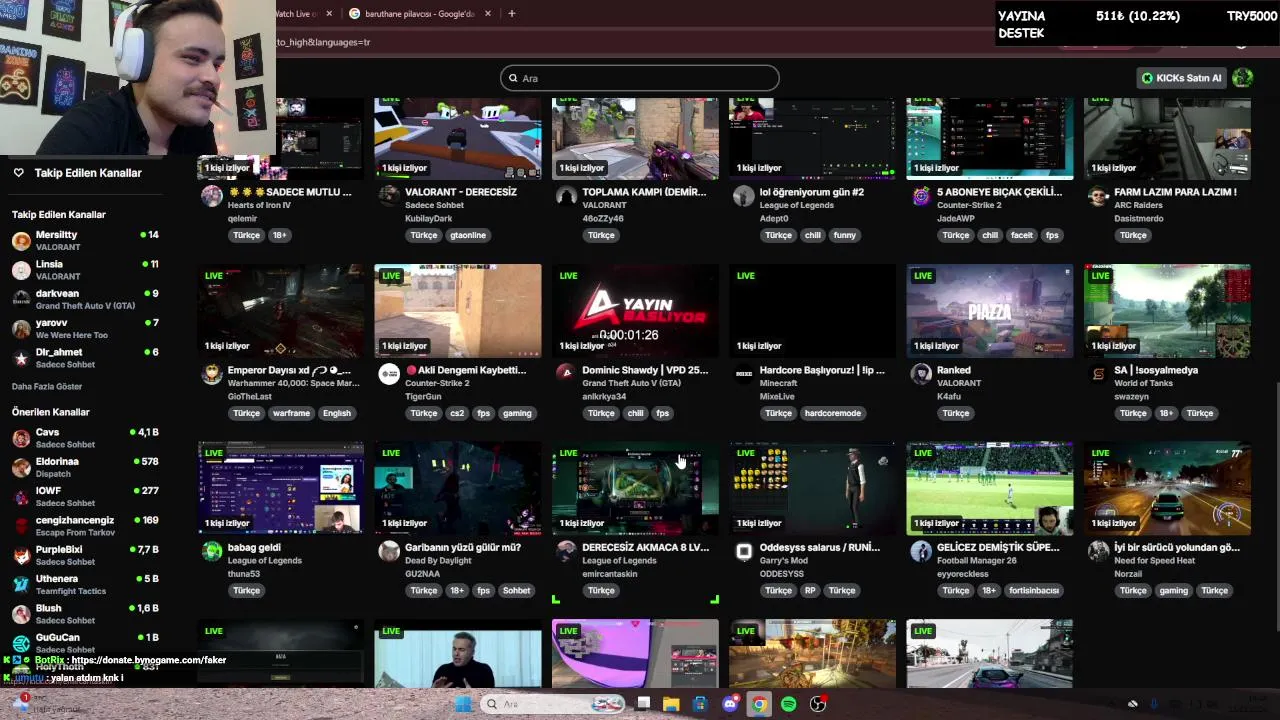Click JadeAWP streamer avatar icon
This screenshot has height=720, width=1280.
pyautogui.click(x=921, y=196)
